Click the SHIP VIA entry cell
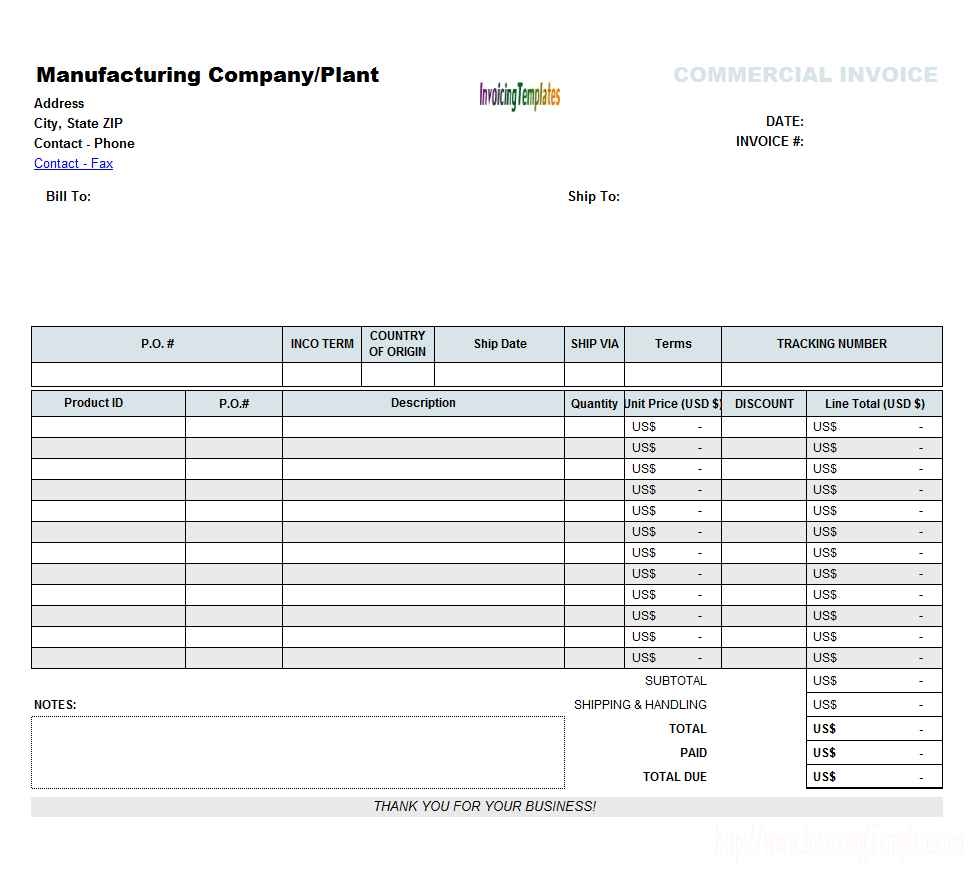 594,374
